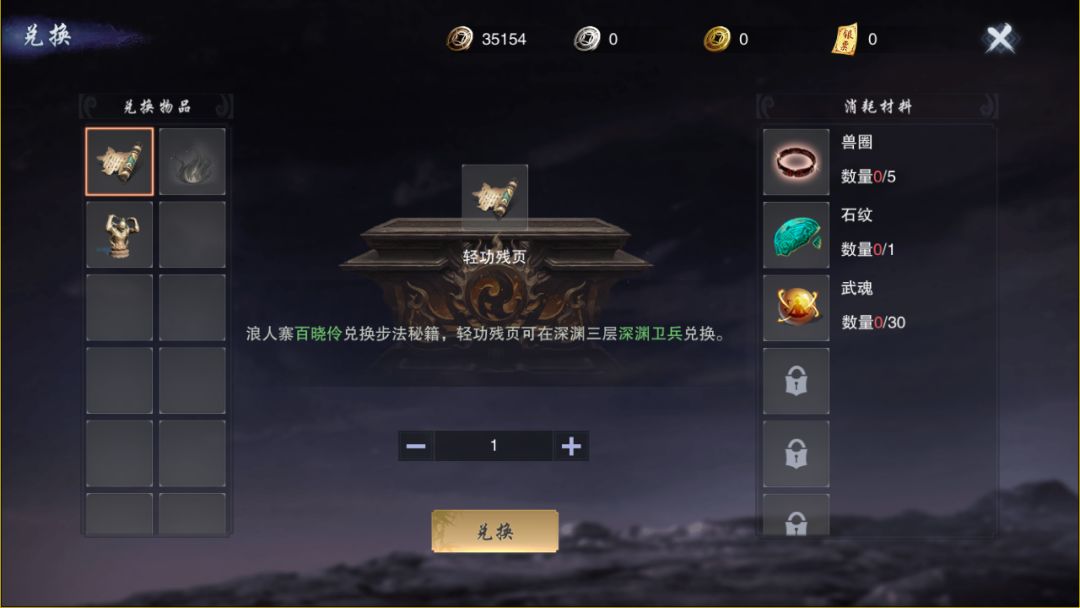Click the first locked material slot
The height and width of the screenshot is (608, 1080).
pyautogui.click(x=796, y=381)
